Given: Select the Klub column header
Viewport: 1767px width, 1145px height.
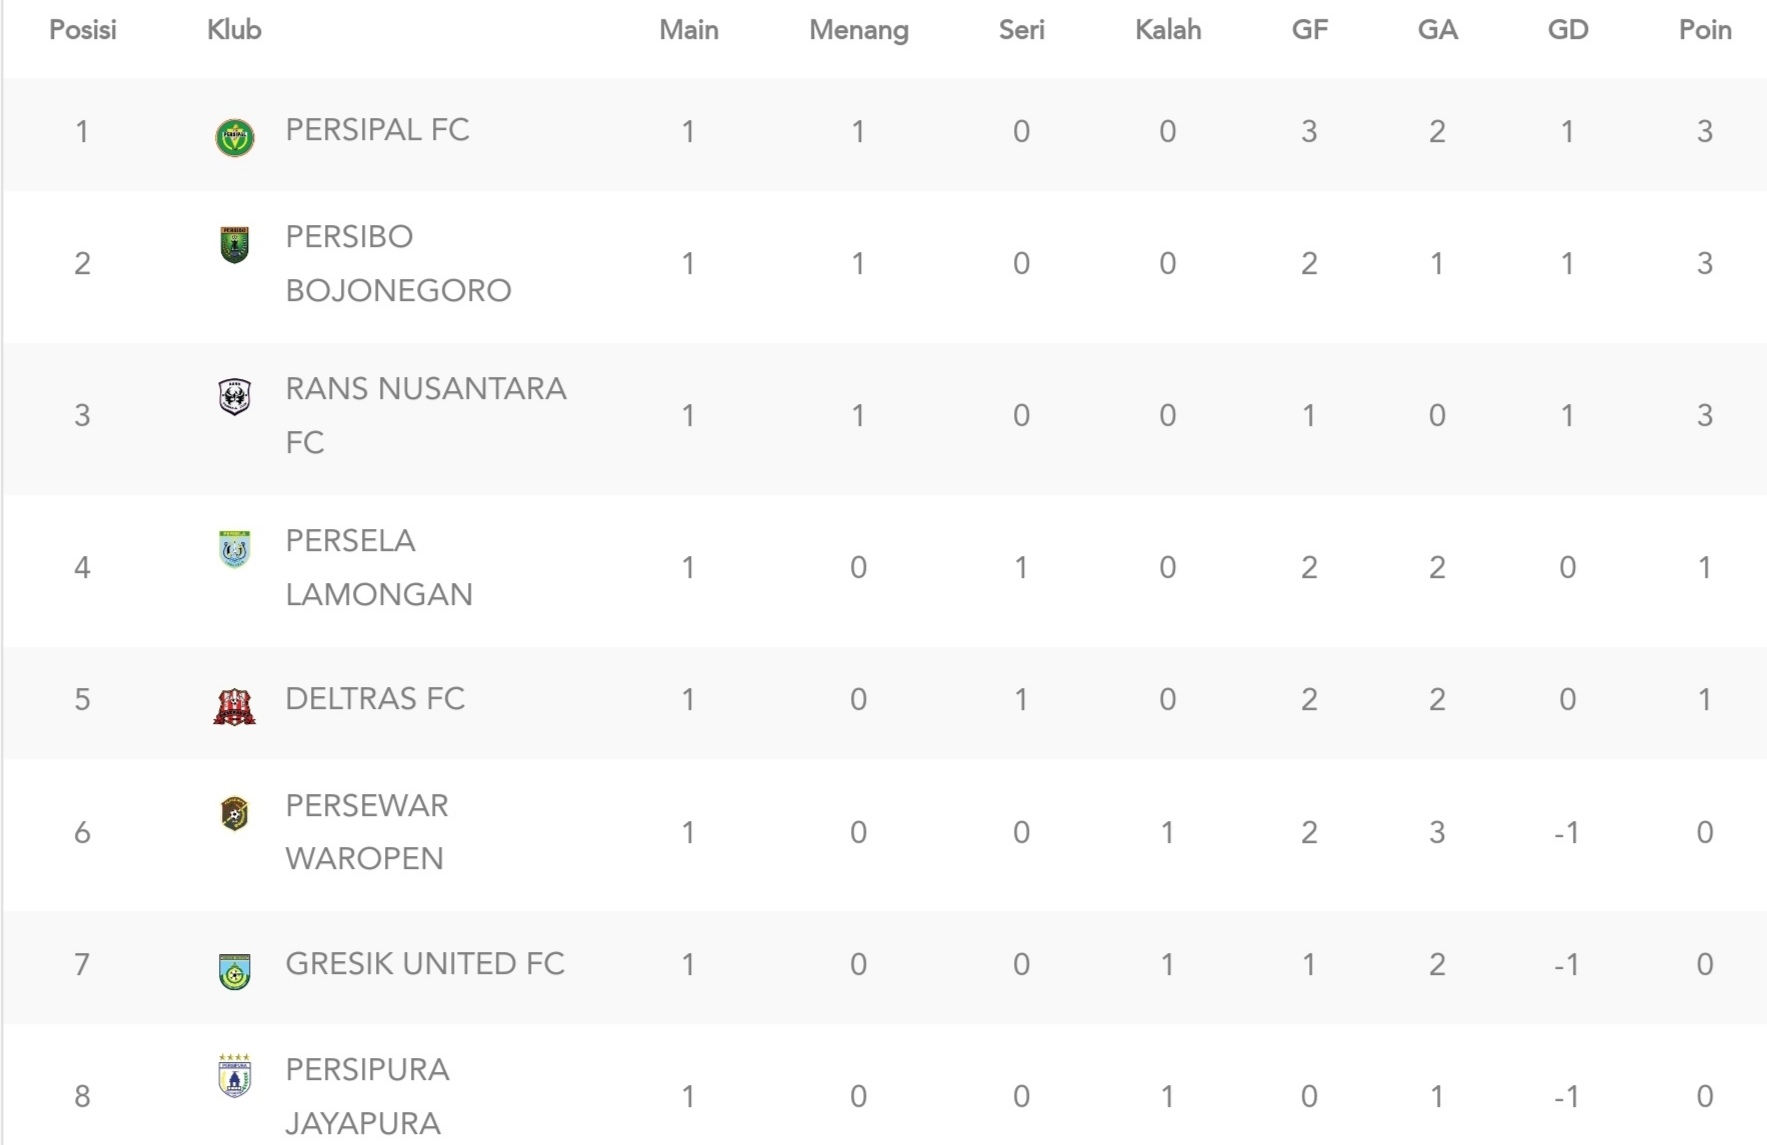Looking at the screenshot, I should [x=234, y=30].
